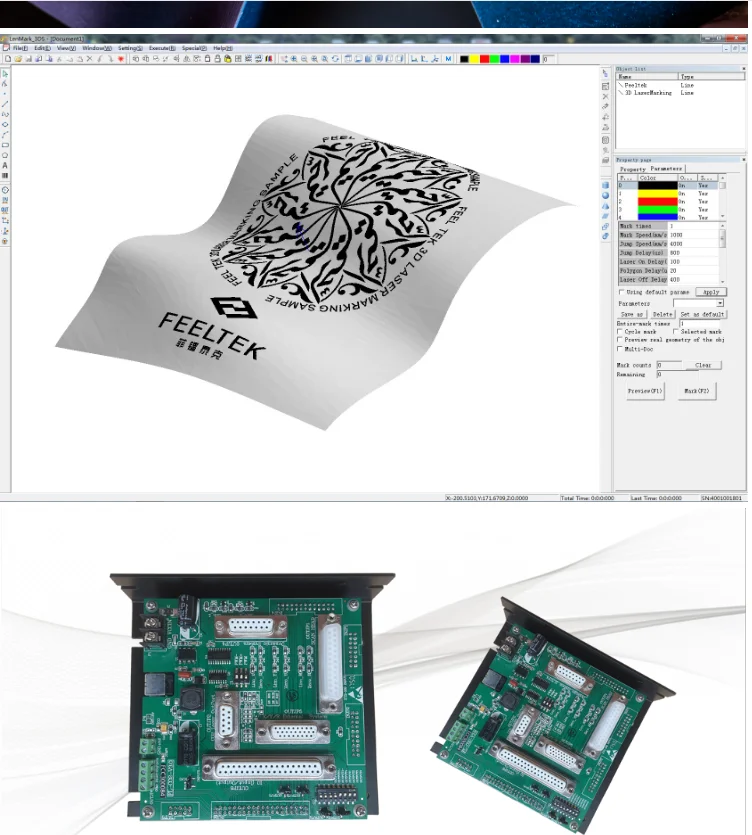Click the Save as button
This screenshot has height=835, width=752.
[x=632, y=314]
